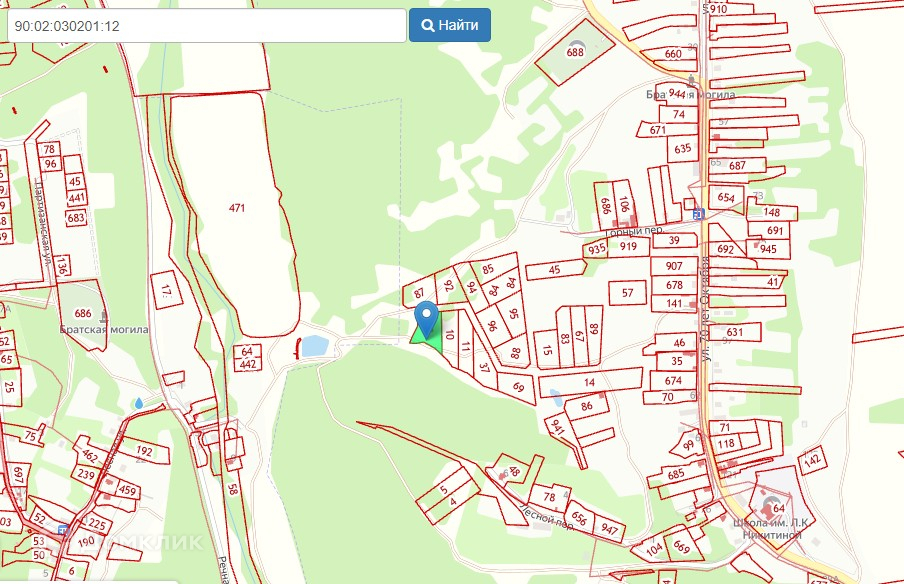Click the monument icon at parcel 688
The image size is (904, 584).
tap(575, 44)
